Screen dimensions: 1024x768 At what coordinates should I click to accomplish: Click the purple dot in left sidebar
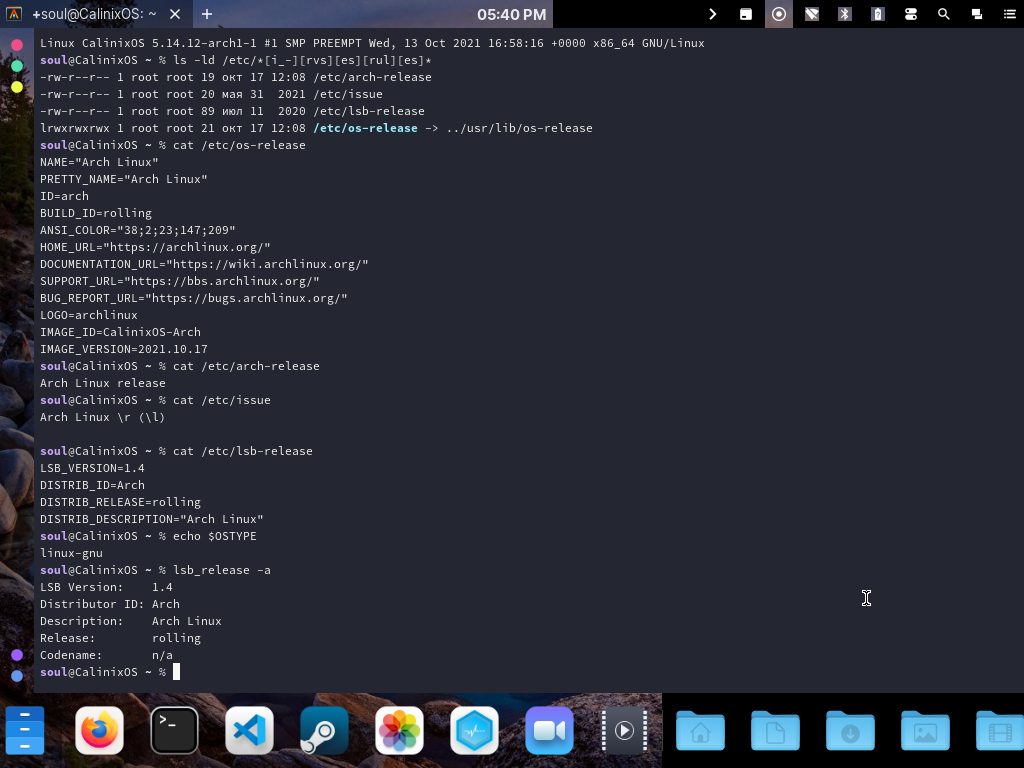click(x=17, y=655)
